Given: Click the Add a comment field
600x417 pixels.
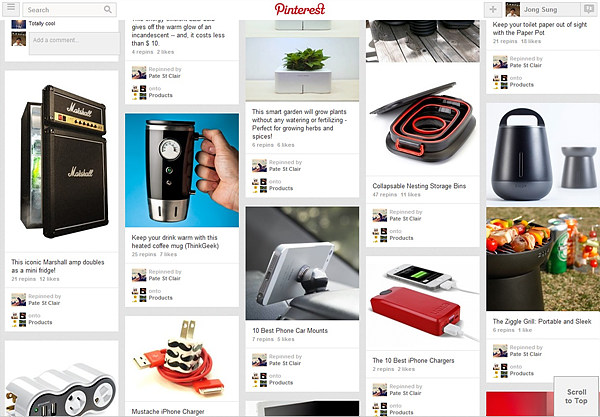Looking at the screenshot, I should point(74,43).
